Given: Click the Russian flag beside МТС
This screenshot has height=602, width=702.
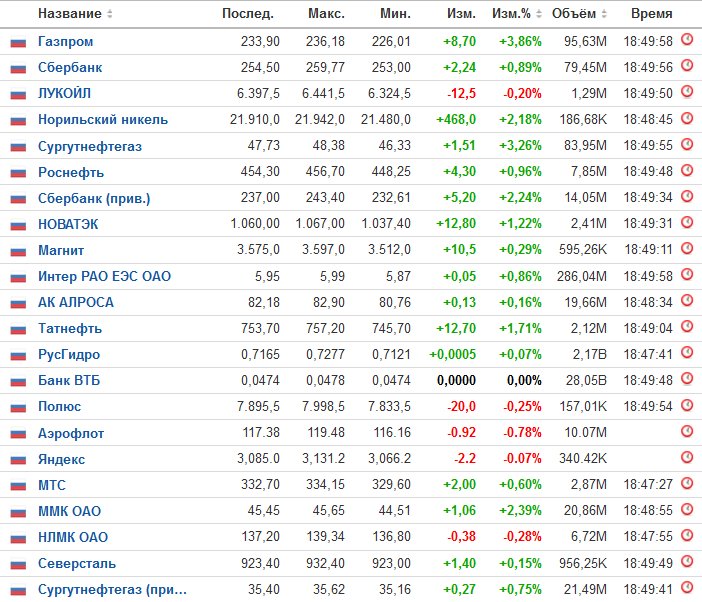Looking at the screenshot, I should tap(18, 486).
